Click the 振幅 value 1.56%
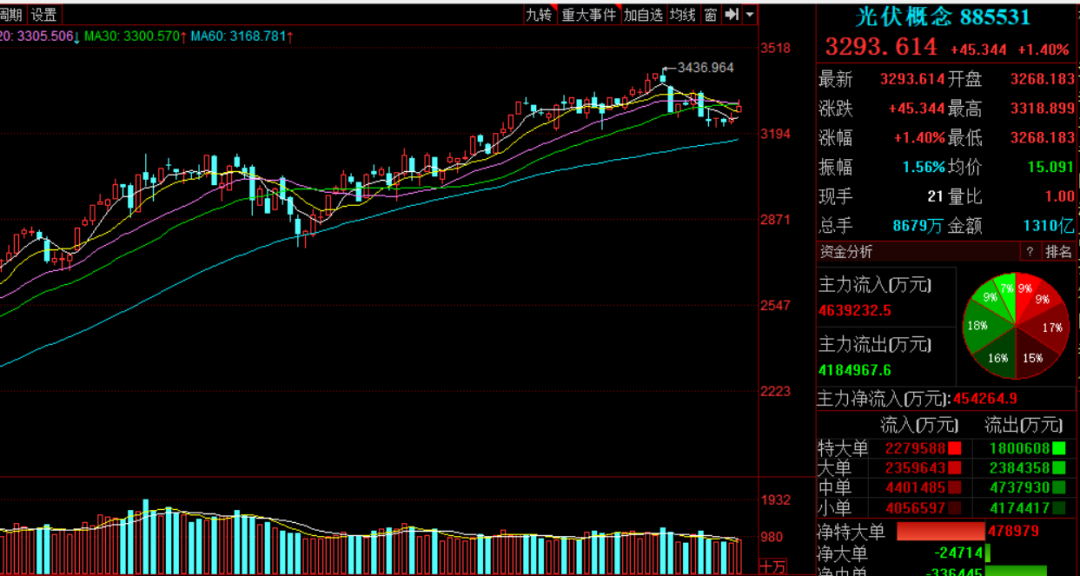 [924, 167]
